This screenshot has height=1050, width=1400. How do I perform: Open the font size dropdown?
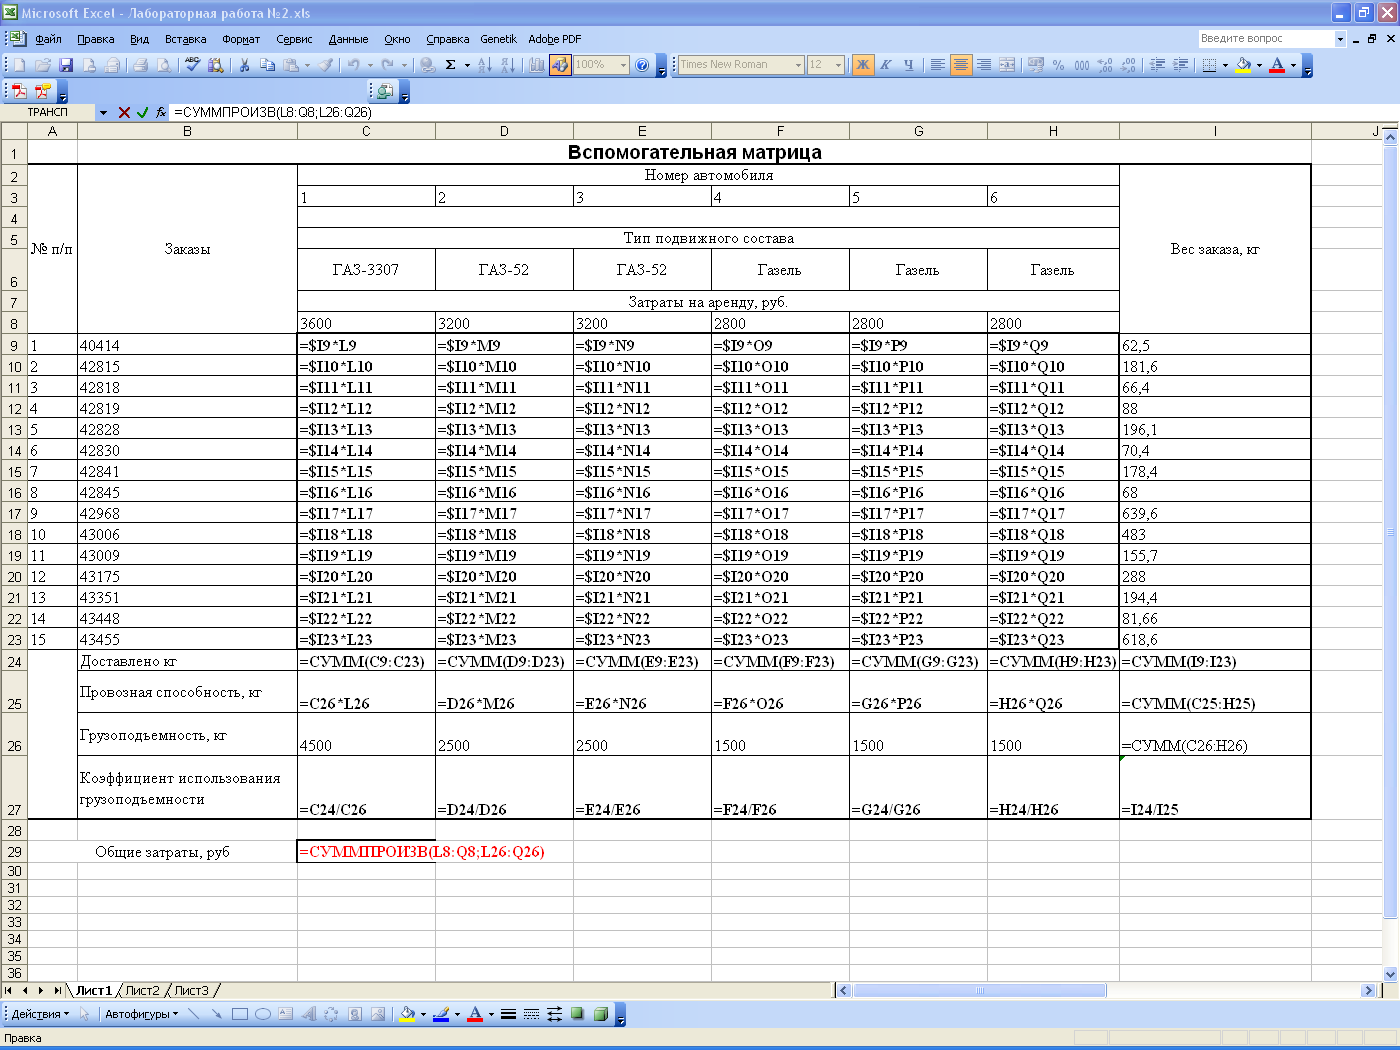pyautogui.click(x=838, y=65)
